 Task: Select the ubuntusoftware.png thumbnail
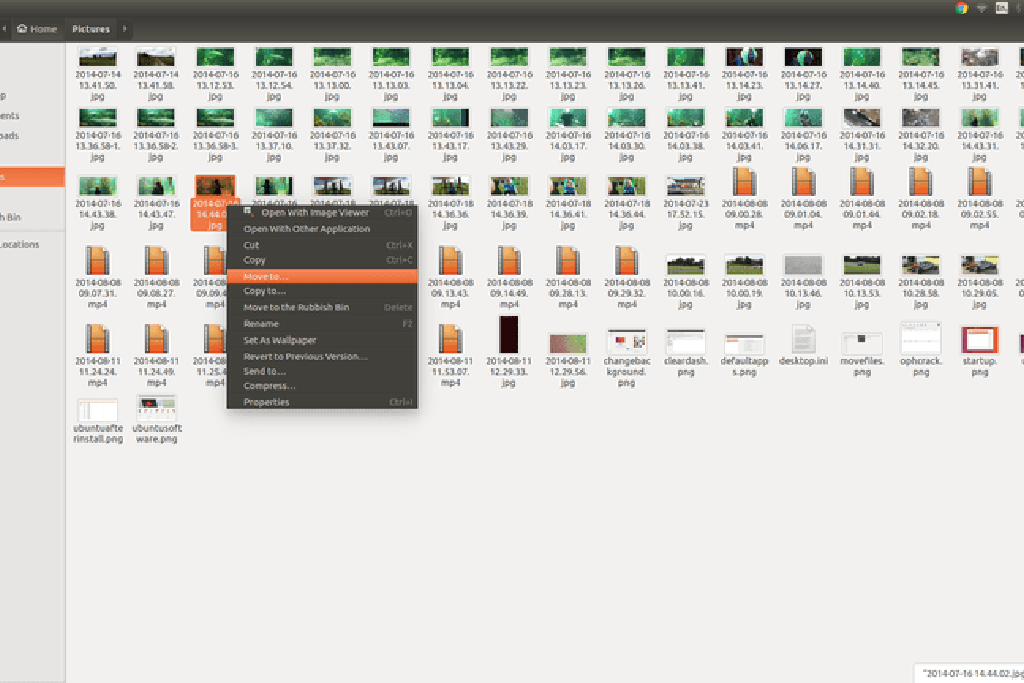(x=156, y=409)
